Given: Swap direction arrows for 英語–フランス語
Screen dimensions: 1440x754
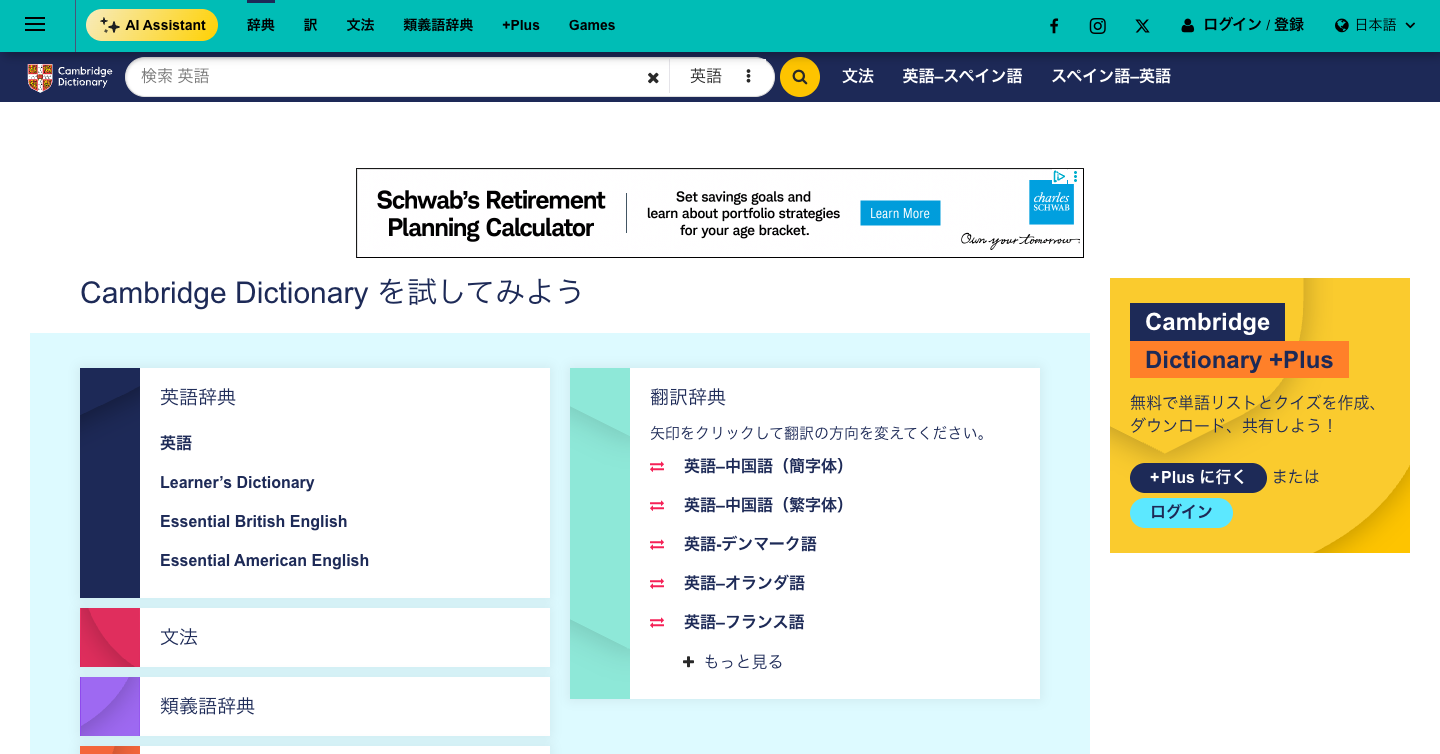Looking at the screenshot, I should (x=657, y=622).
